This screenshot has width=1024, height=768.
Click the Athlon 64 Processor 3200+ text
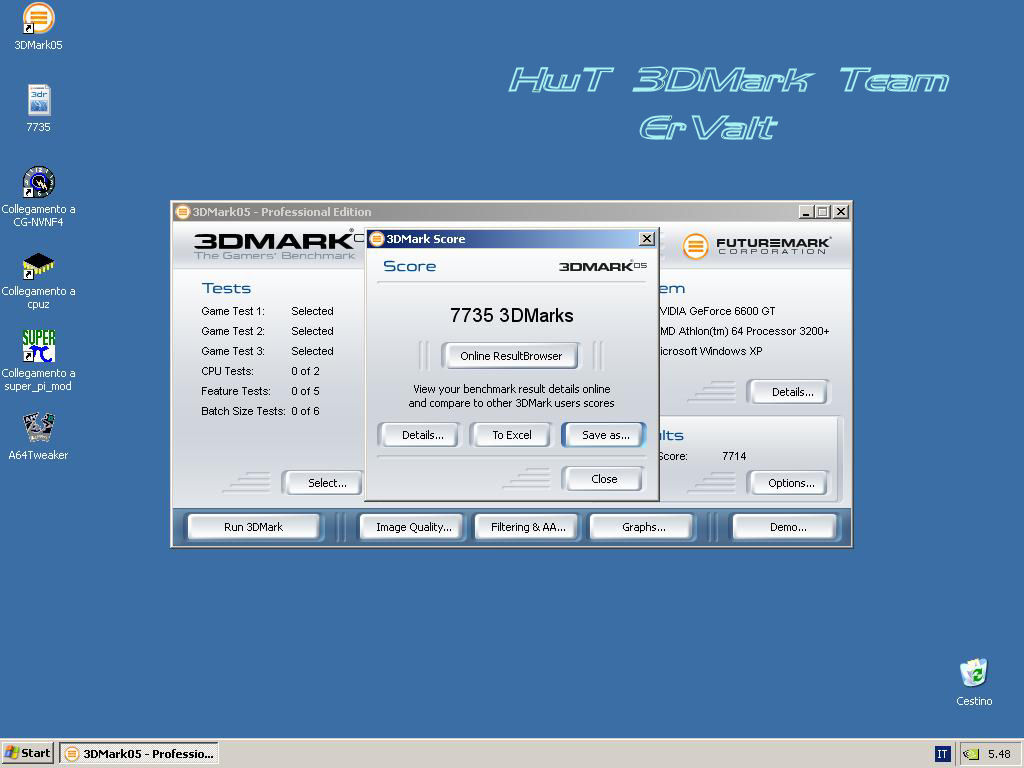(x=744, y=331)
